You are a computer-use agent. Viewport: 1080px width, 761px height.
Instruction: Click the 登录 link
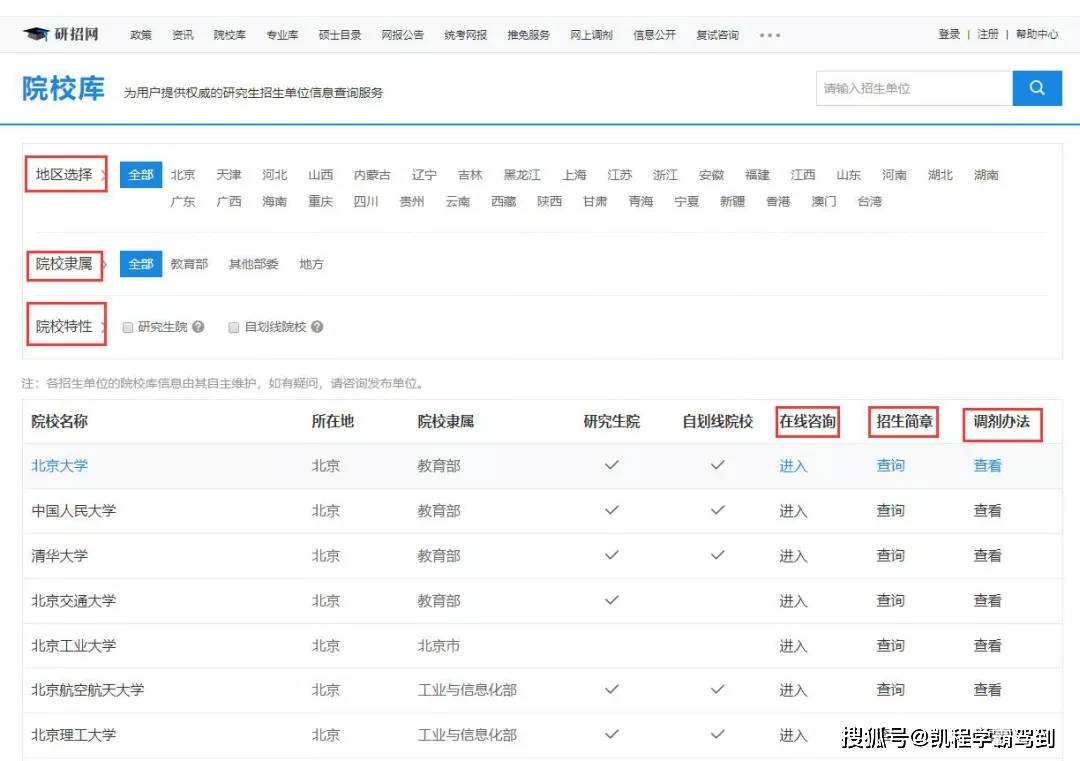click(x=949, y=34)
